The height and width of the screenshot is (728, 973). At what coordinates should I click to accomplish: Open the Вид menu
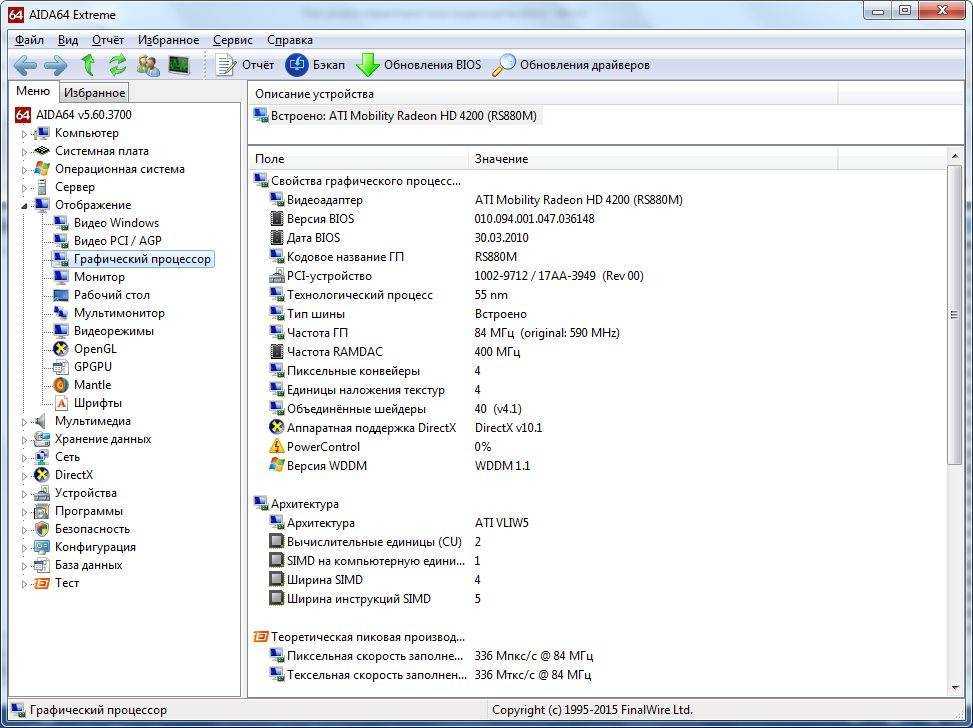[68, 40]
